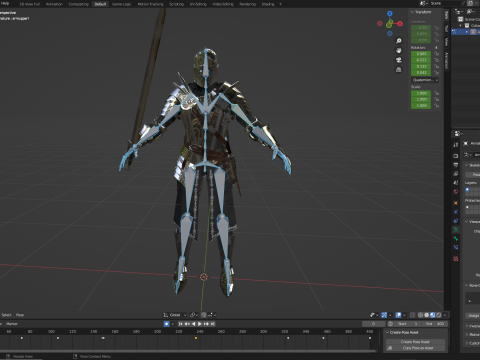Open the Motion Tracking workspace tab
The image size is (480, 360).
point(150,4)
